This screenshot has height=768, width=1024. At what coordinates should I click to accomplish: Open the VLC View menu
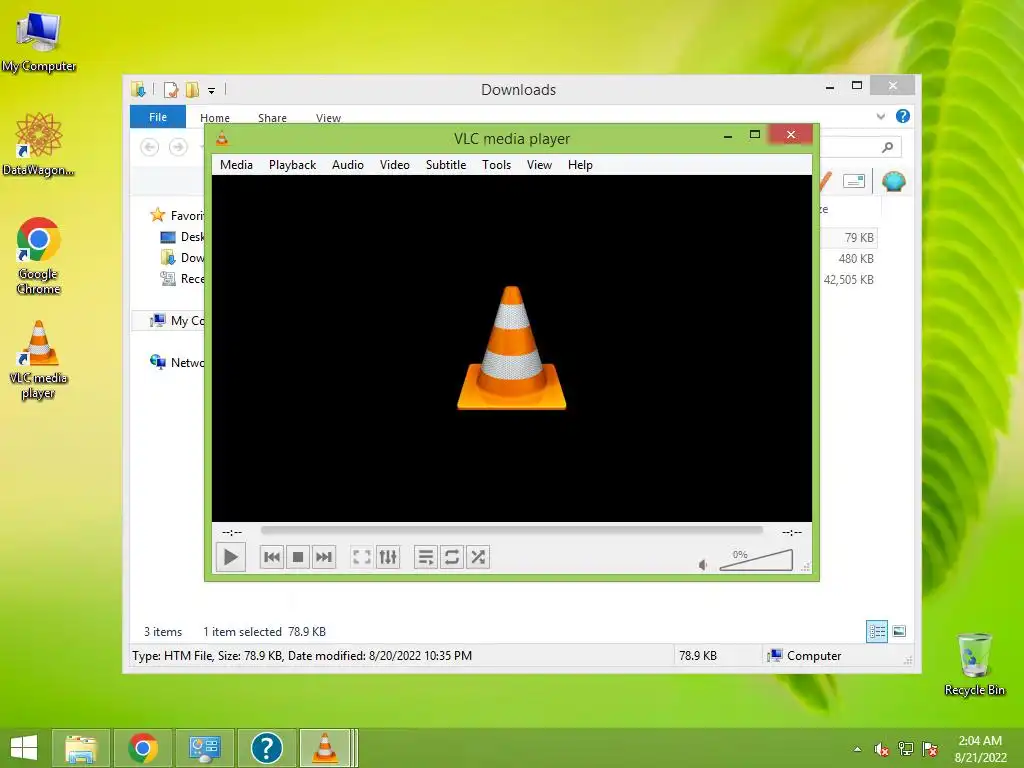(539, 165)
